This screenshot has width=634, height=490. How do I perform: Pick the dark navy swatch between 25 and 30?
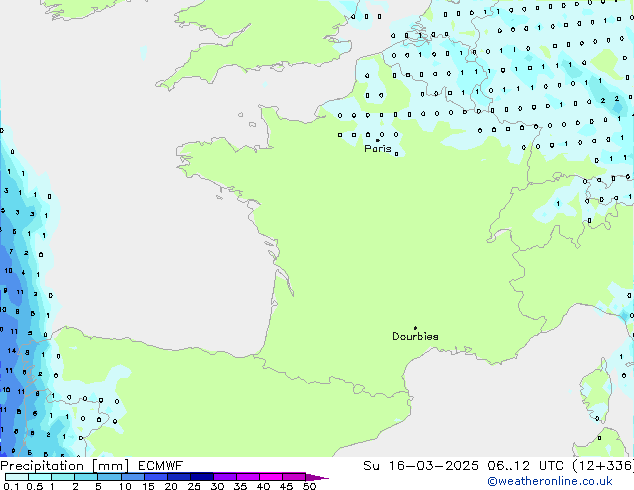click(202, 477)
